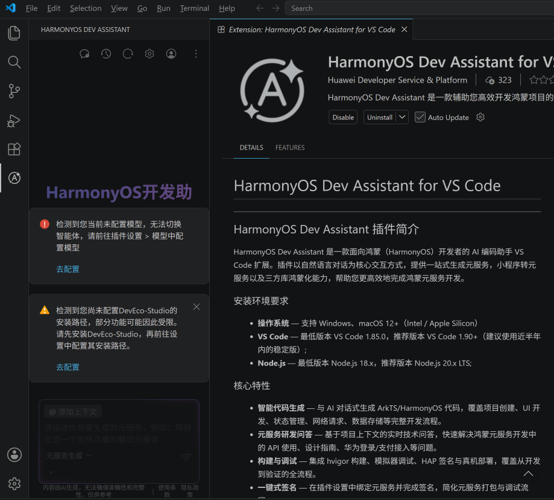Expand the small chevron below 元服务生成

click(x=51, y=472)
